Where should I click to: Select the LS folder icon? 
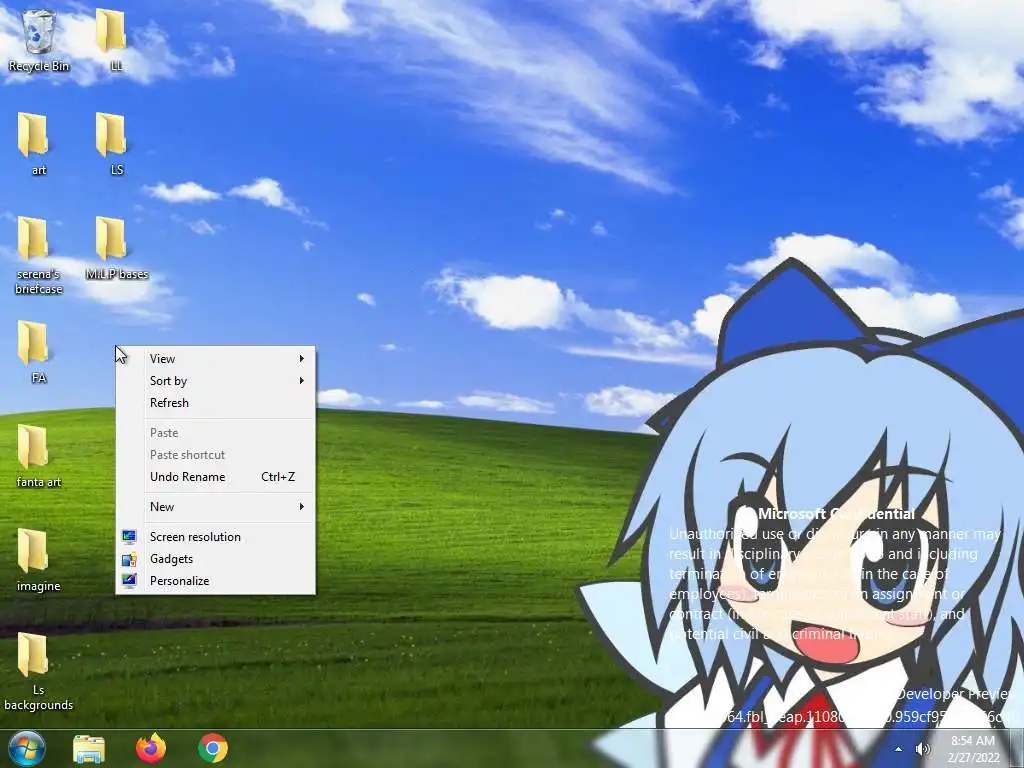[x=111, y=144]
